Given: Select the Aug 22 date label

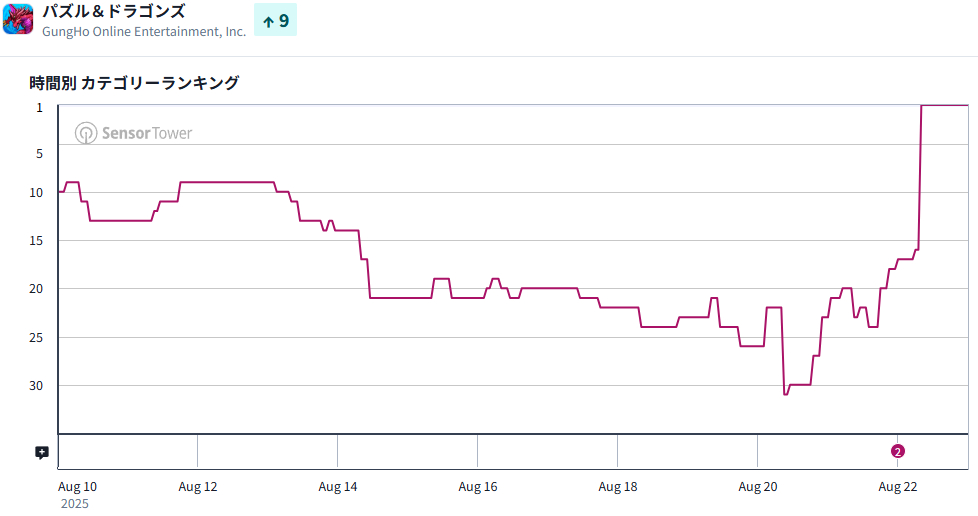Looking at the screenshot, I should point(898,487).
